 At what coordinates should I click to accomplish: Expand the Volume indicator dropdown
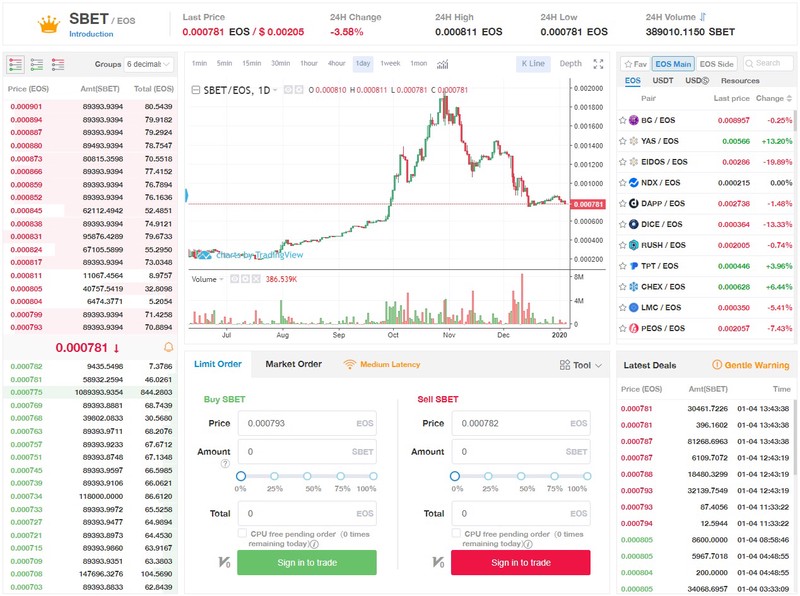coord(221,279)
